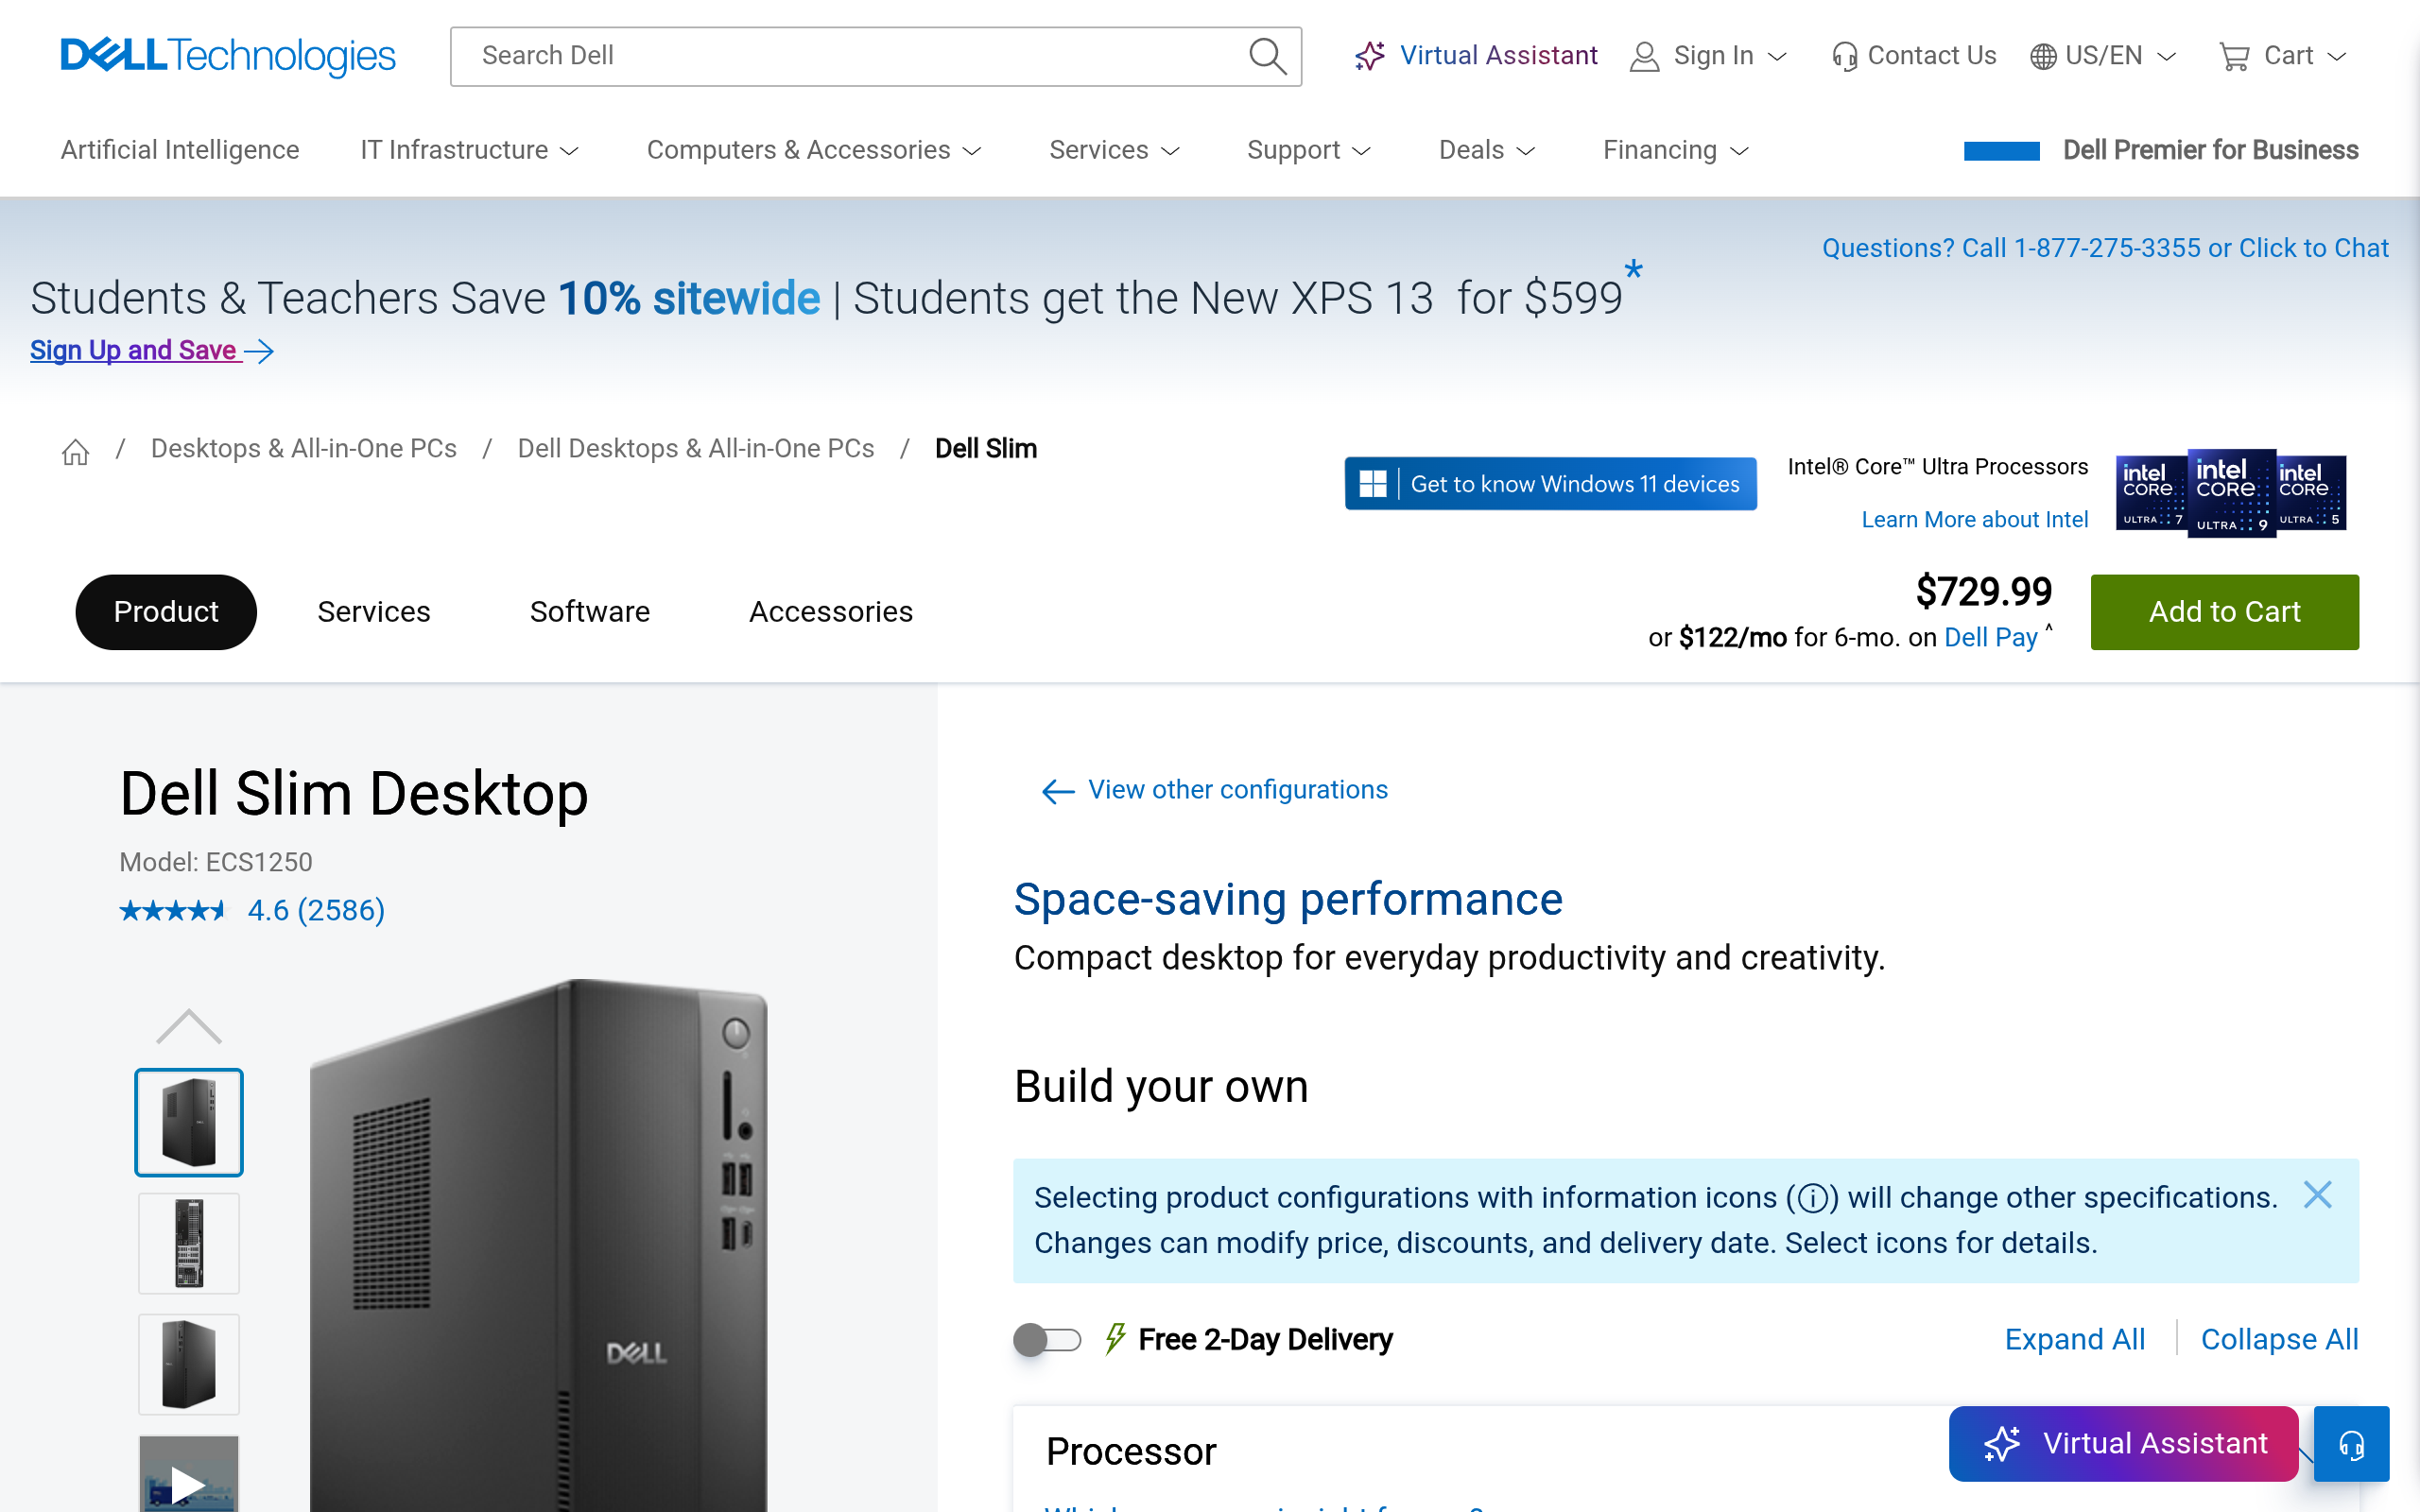Click the Intel Core Ultra badges image

[2231, 493]
